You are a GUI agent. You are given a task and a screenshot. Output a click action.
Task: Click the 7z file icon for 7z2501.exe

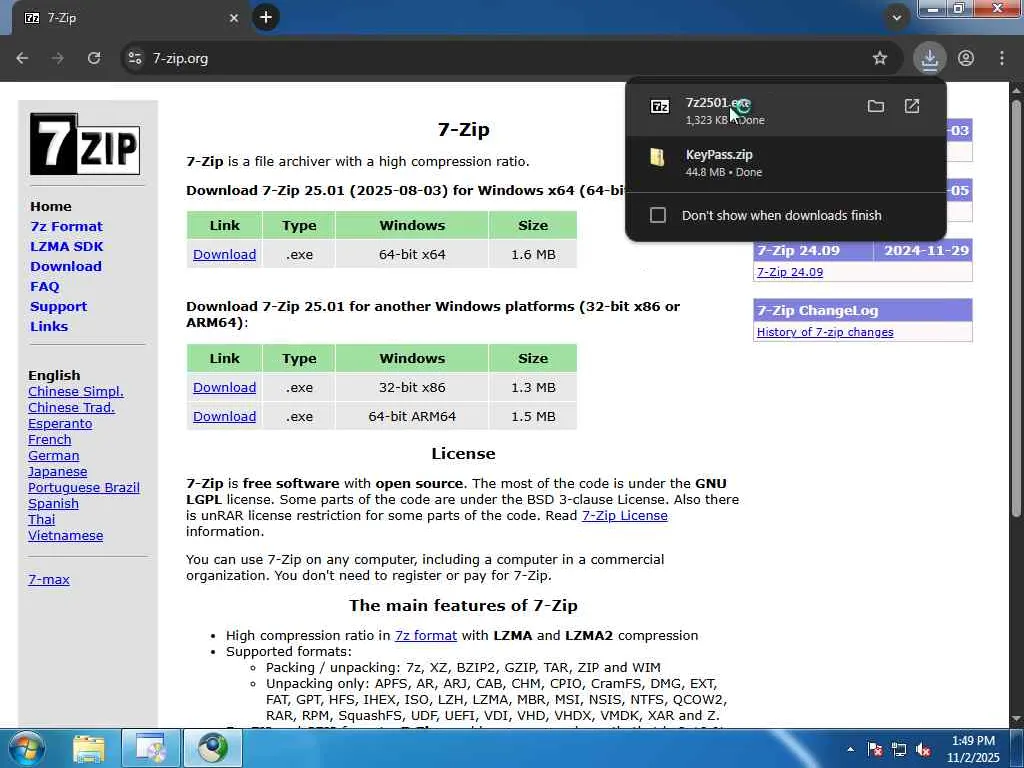[x=660, y=106]
